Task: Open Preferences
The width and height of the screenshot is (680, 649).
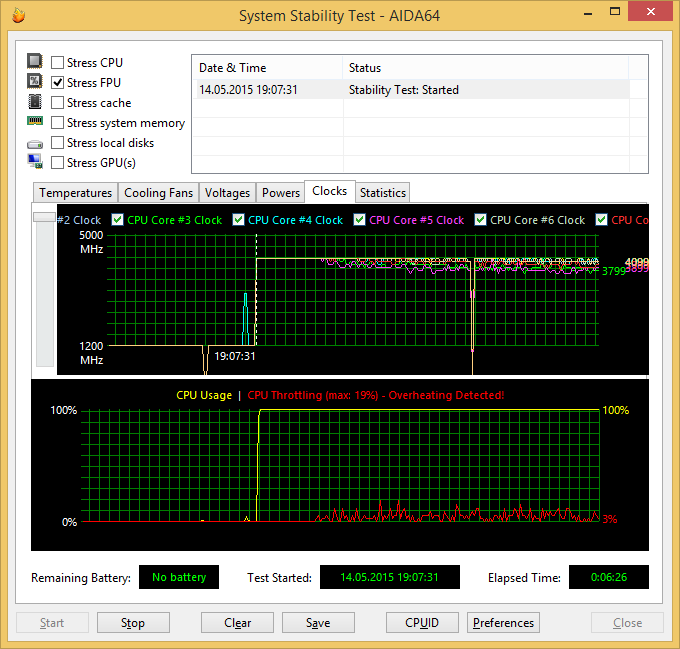Action: pyautogui.click(x=503, y=623)
